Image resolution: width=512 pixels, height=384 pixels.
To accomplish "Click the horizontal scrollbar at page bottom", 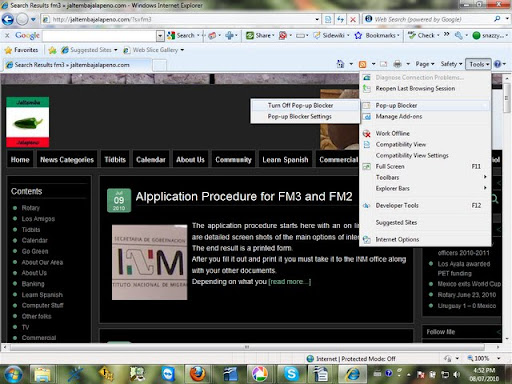I will coord(247,347).
